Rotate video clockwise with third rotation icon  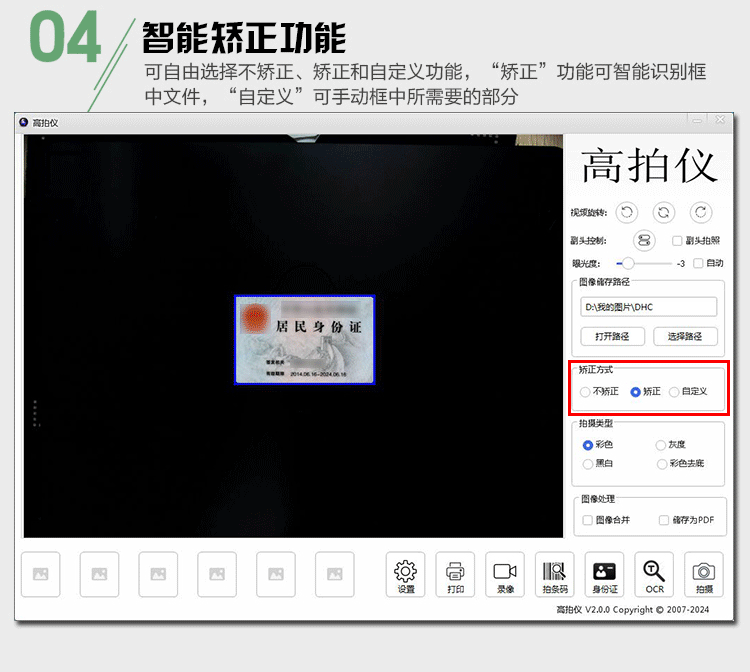[702, 212]
